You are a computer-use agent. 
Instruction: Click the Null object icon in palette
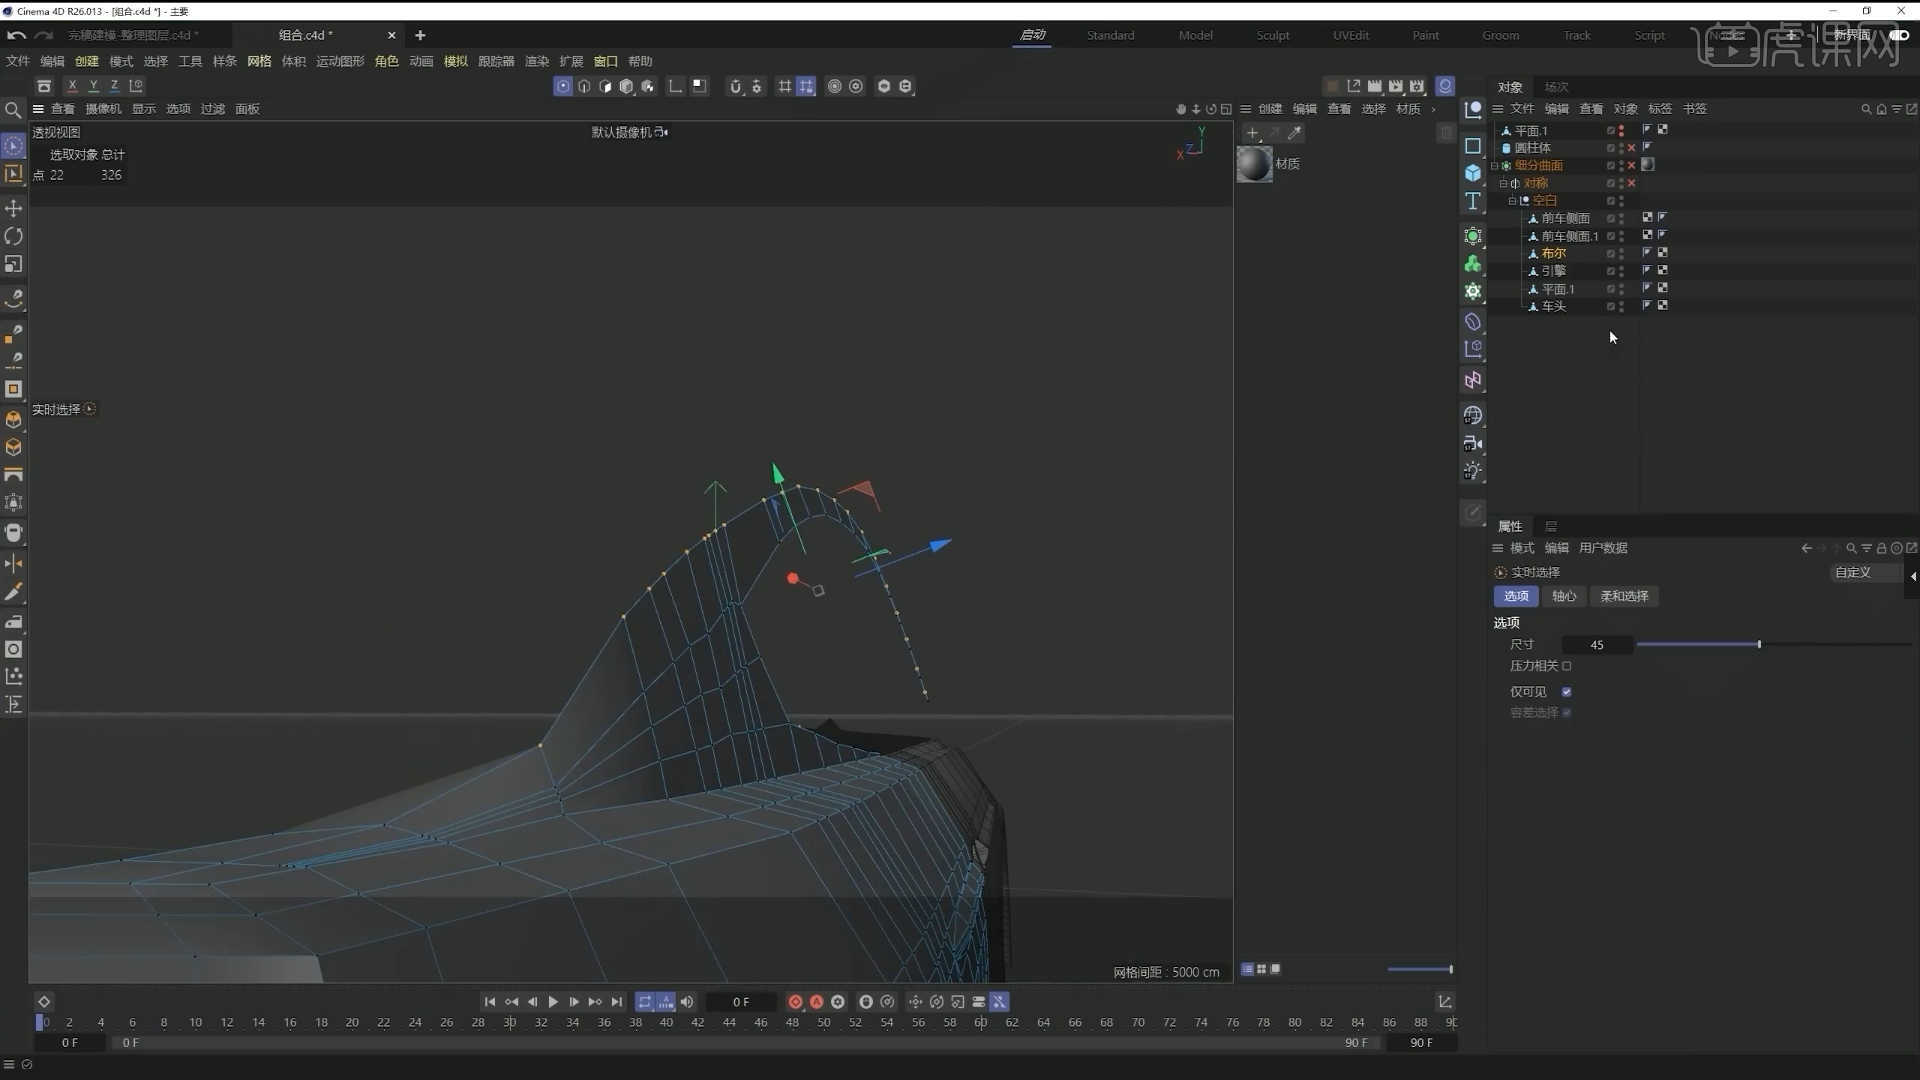[1473, 110]
